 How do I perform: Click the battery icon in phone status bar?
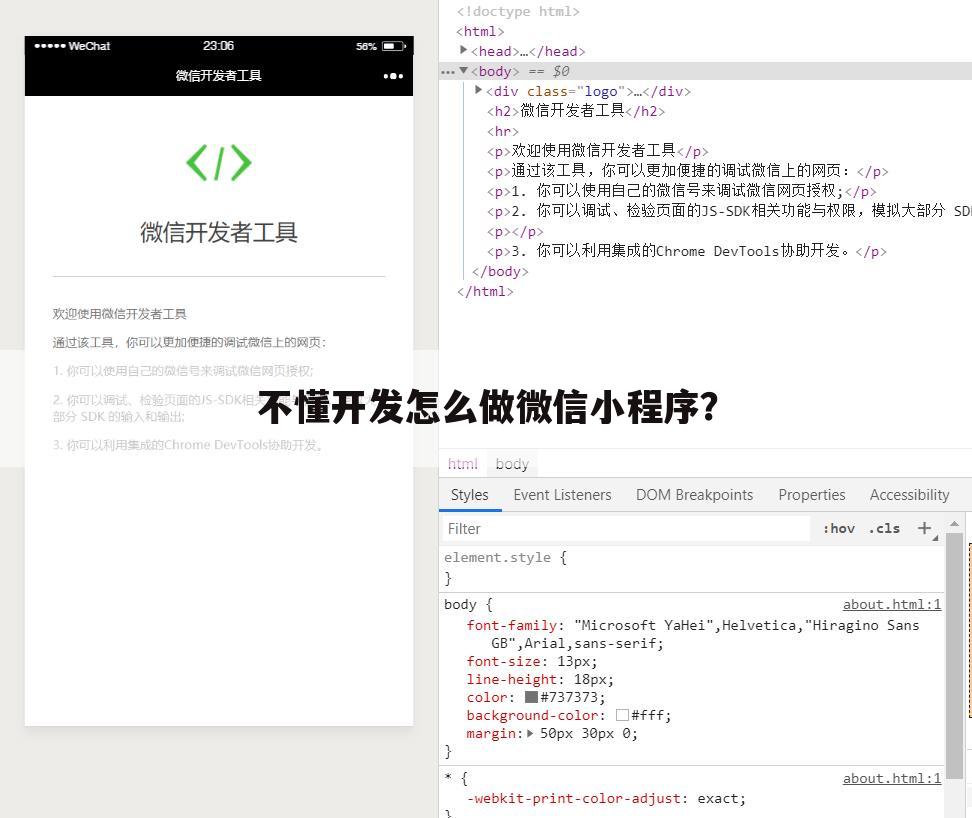[x=394, y=46]
